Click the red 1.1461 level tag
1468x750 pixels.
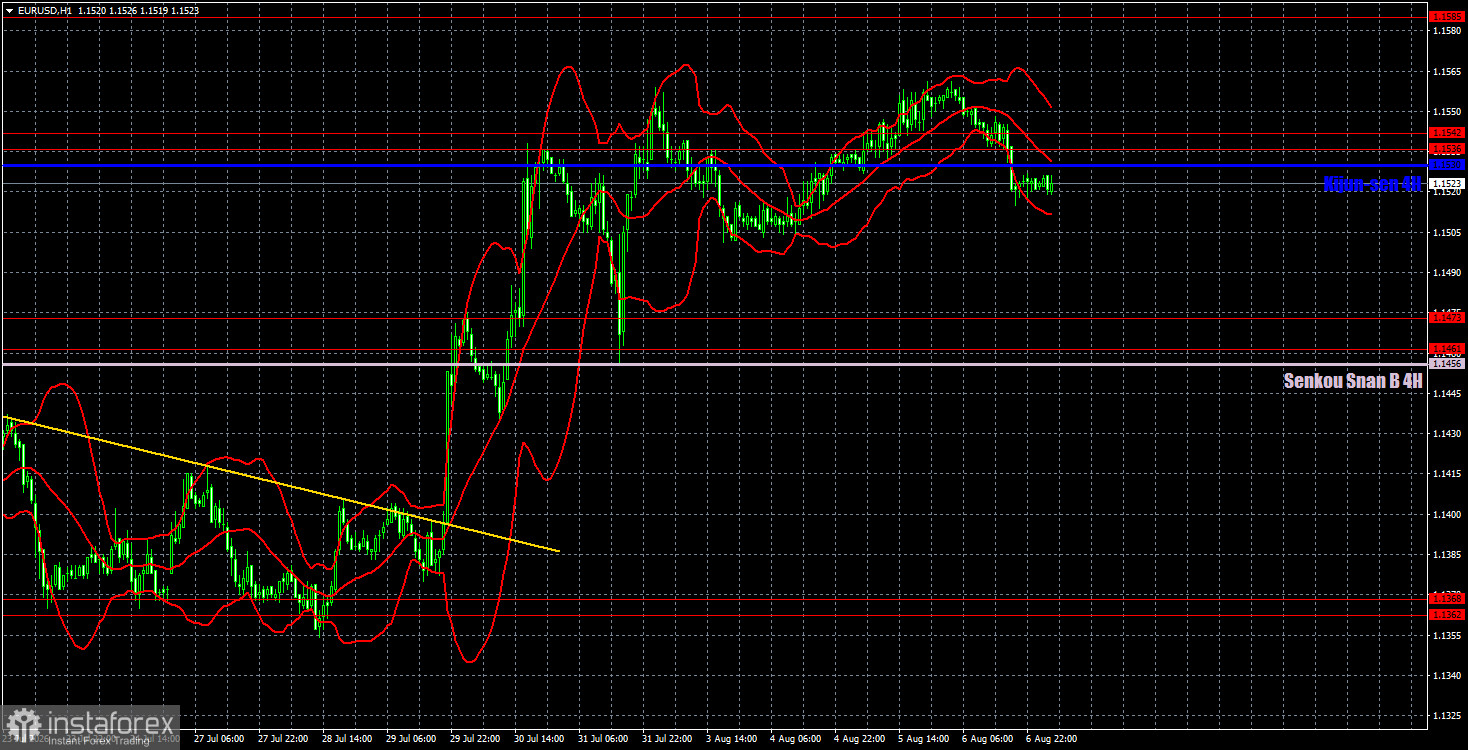coord(1447,349)
